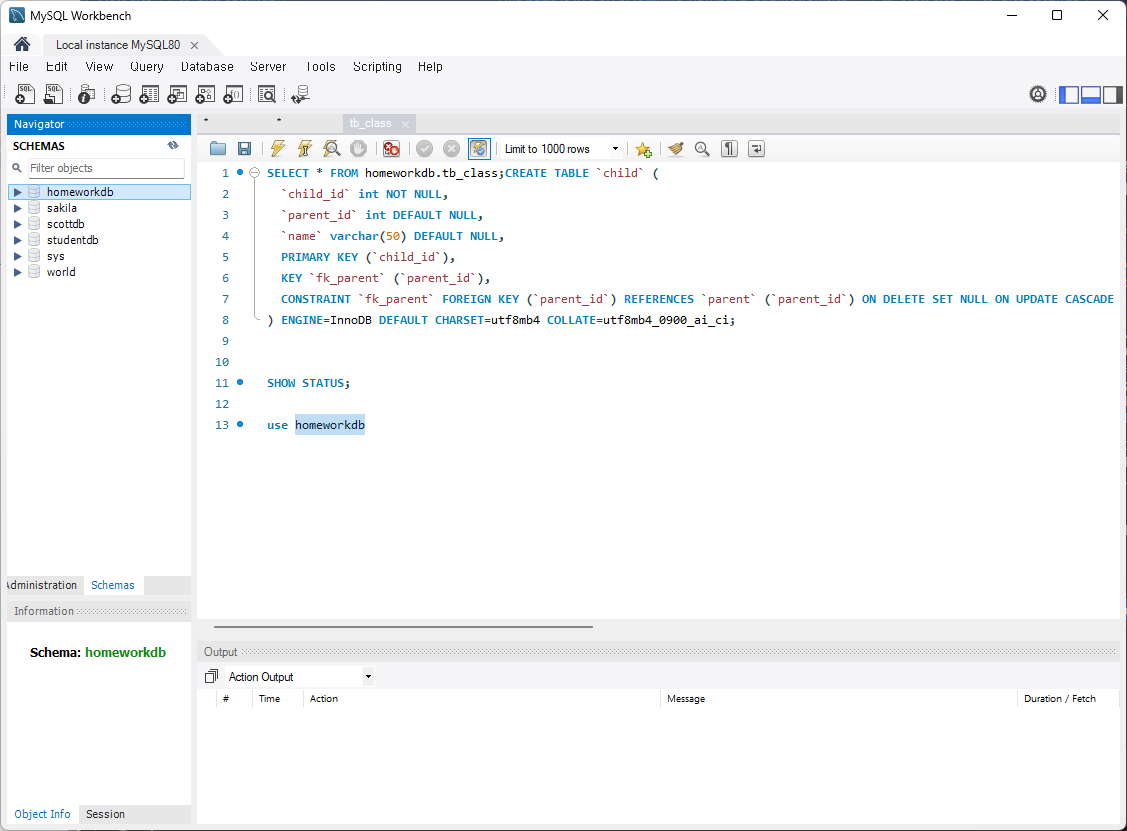The height and width of the screenshot is (831, 1127).
Task: Open the File menu
Action: point(19,66)
